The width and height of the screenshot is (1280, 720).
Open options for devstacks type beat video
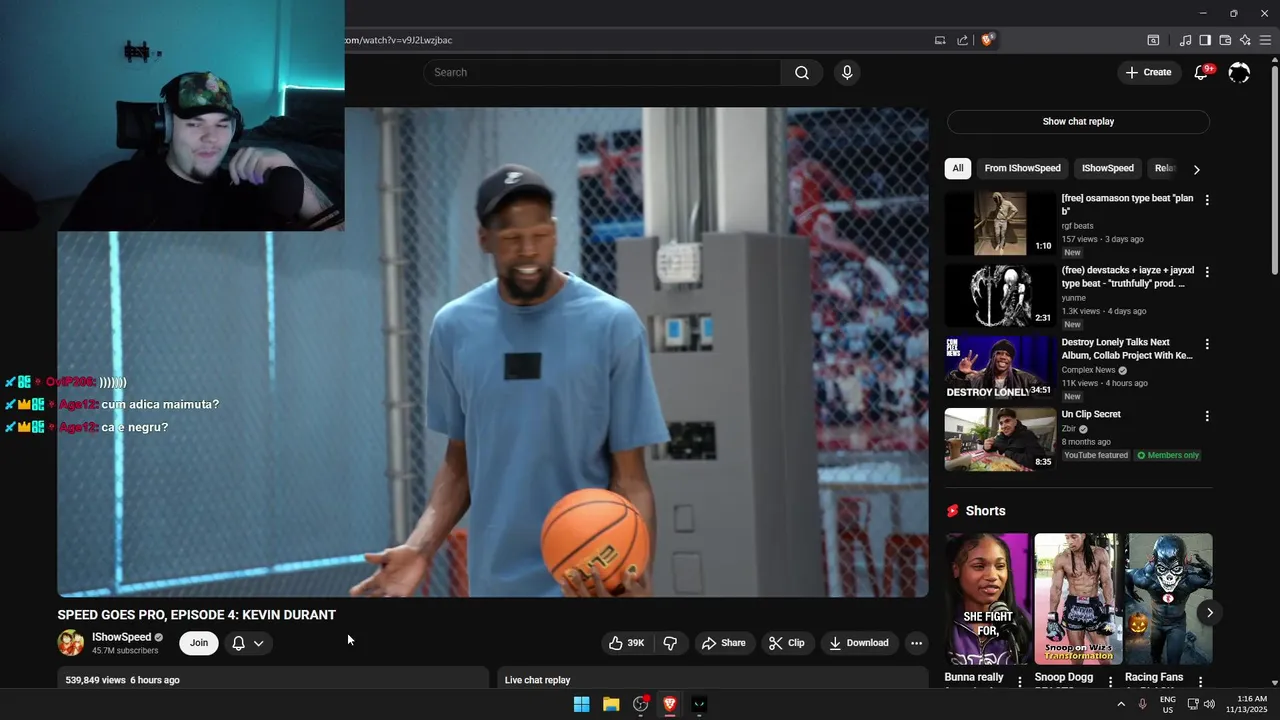1206,272
